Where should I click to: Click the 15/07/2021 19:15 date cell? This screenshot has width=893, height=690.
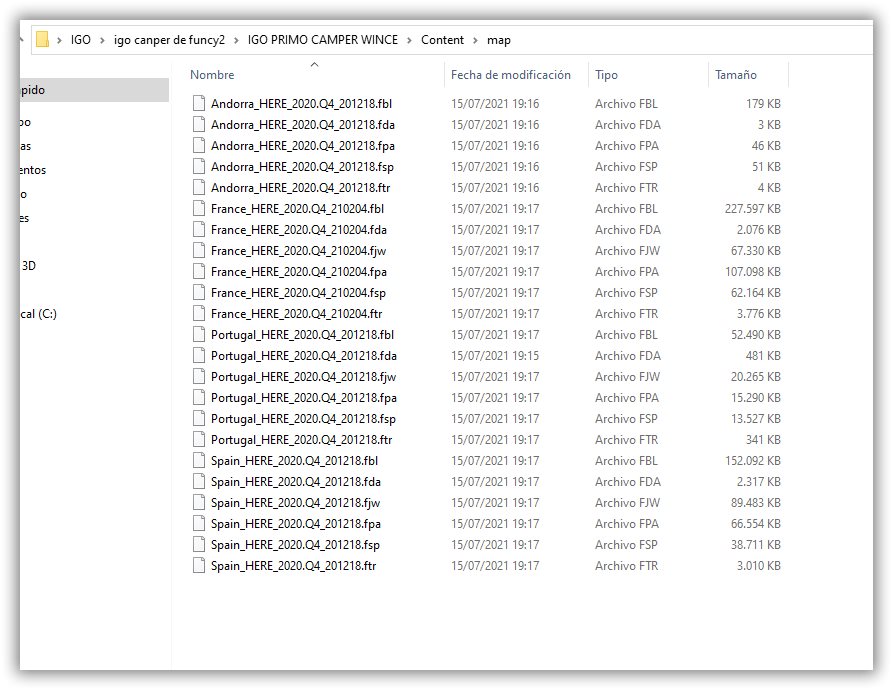point(495,356)
